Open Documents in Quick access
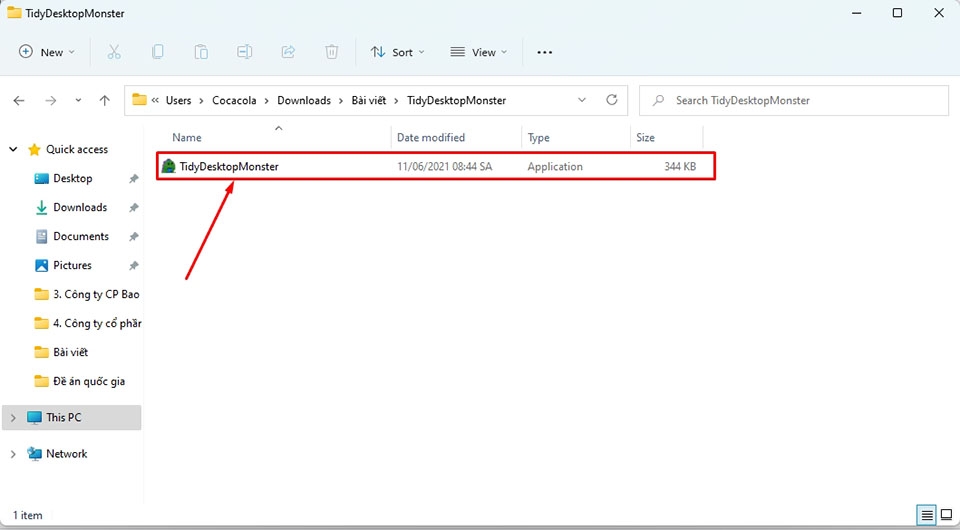This screenshot has height=530, width=960. (x=81, y=236)
